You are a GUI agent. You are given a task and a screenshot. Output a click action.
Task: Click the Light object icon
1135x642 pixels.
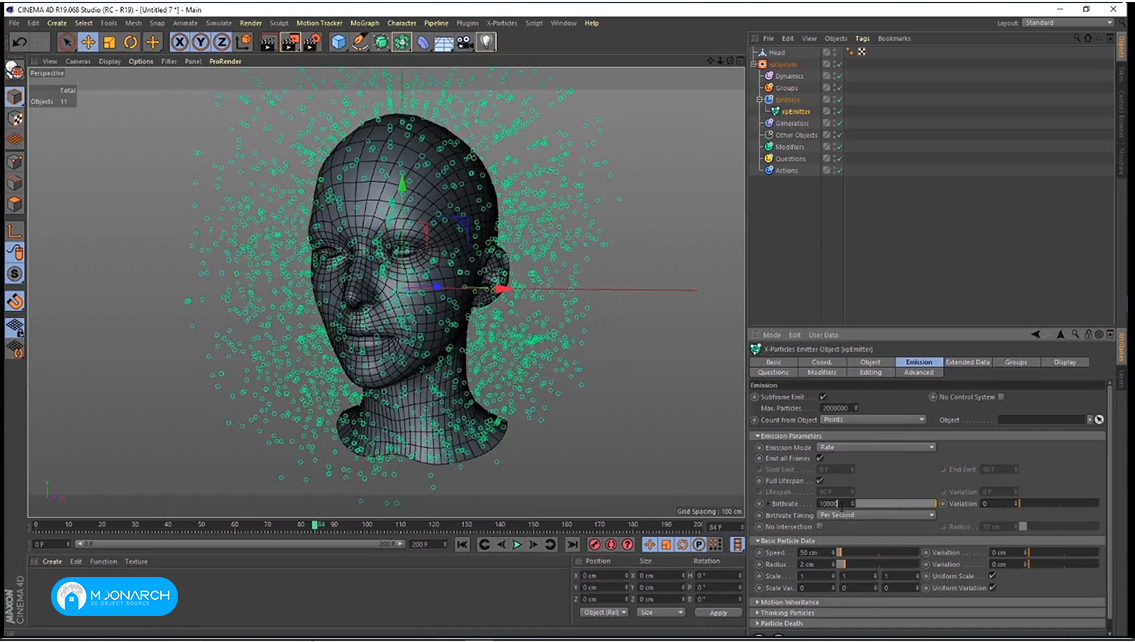[x=486, y=42]
